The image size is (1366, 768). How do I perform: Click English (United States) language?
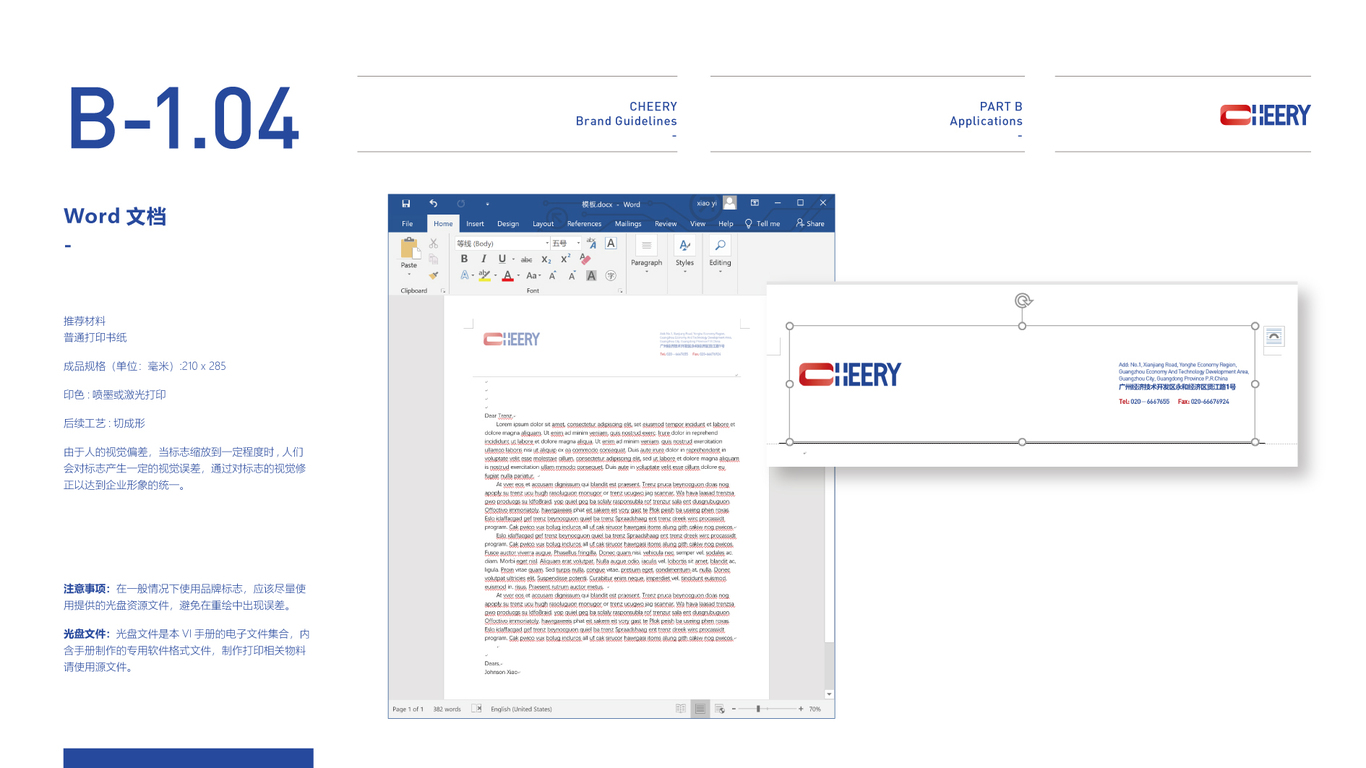pos(521,709)
